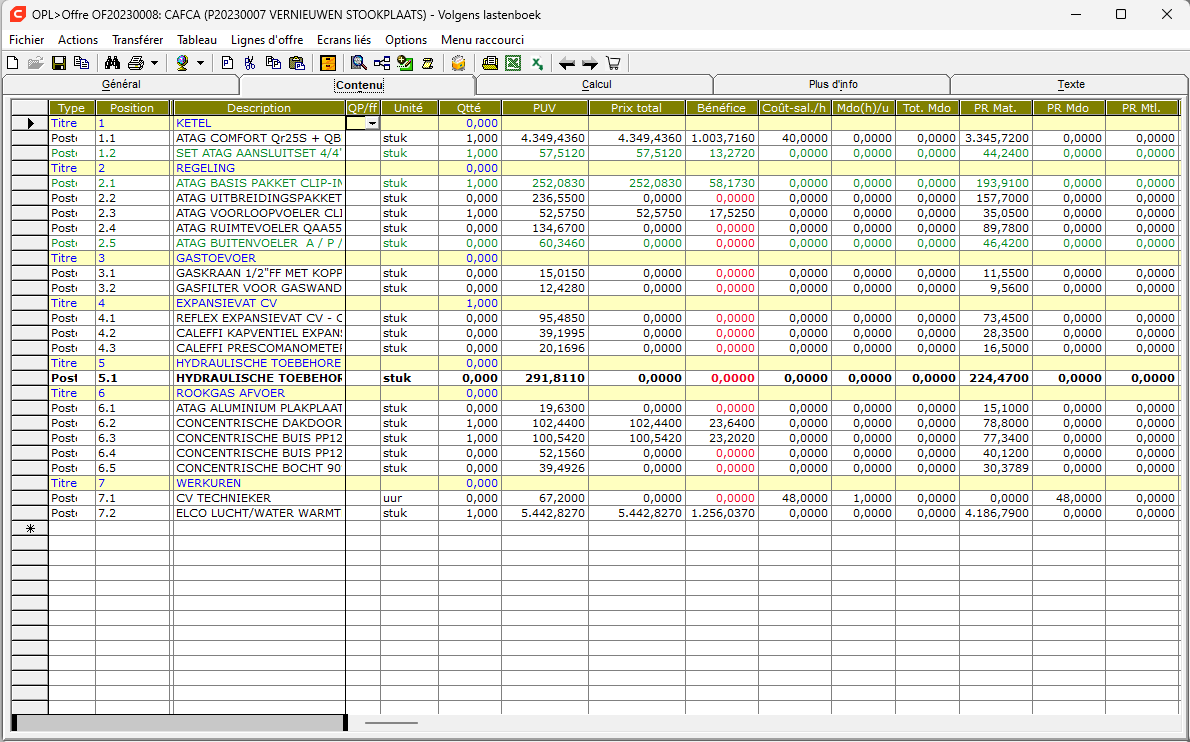The width and height of the screenshot is (1190, 742).
Task: Switch to the Plus d'info tab
Action: [833, 84]
